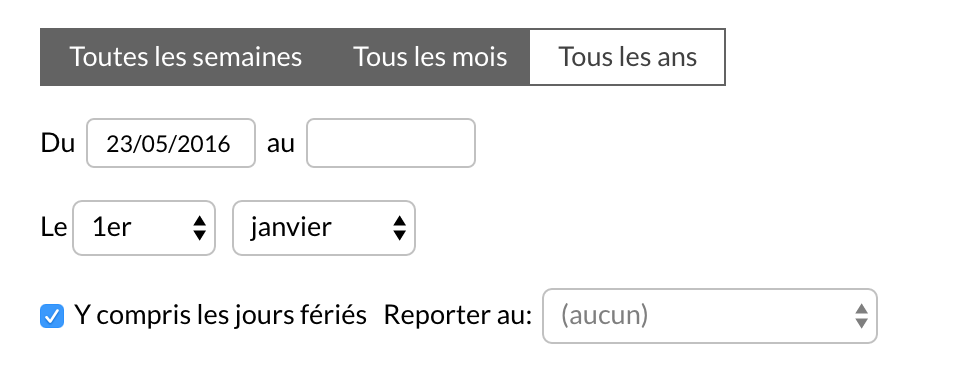
Task: Open the Tous les ans tab
Action: 627,57
